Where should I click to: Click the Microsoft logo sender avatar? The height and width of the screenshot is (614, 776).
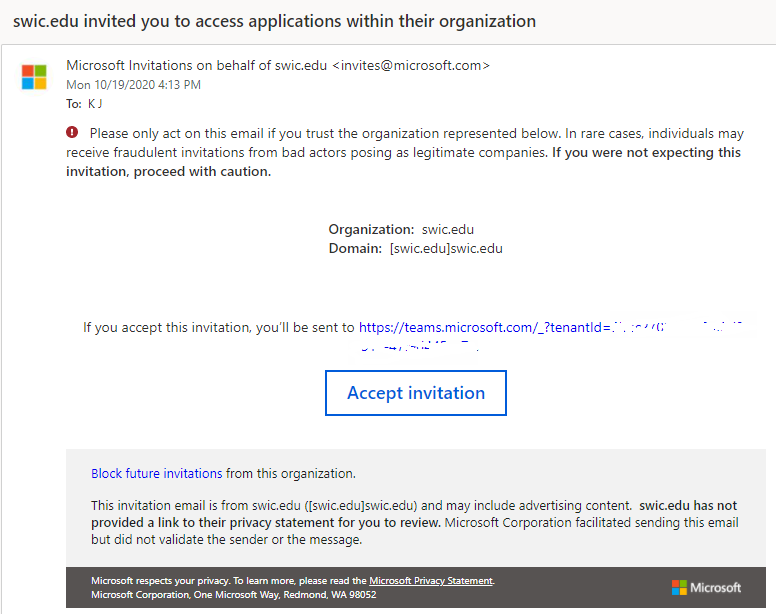point(34,77)
